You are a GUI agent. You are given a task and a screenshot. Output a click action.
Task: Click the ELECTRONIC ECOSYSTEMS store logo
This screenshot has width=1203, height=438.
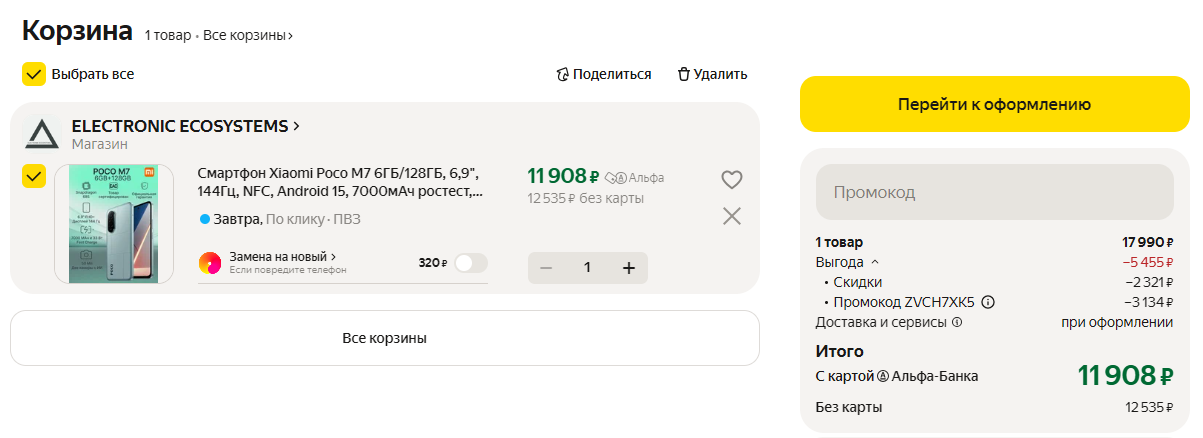tap(43, 135)
